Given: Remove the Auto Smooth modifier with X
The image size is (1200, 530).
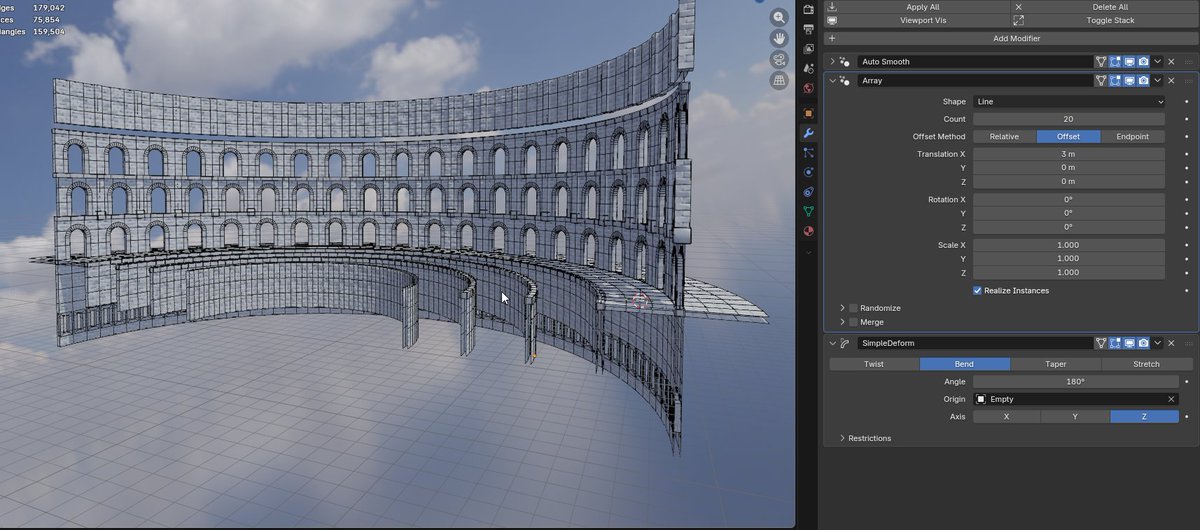Looking at the screenshot, I should (1171, 62).
